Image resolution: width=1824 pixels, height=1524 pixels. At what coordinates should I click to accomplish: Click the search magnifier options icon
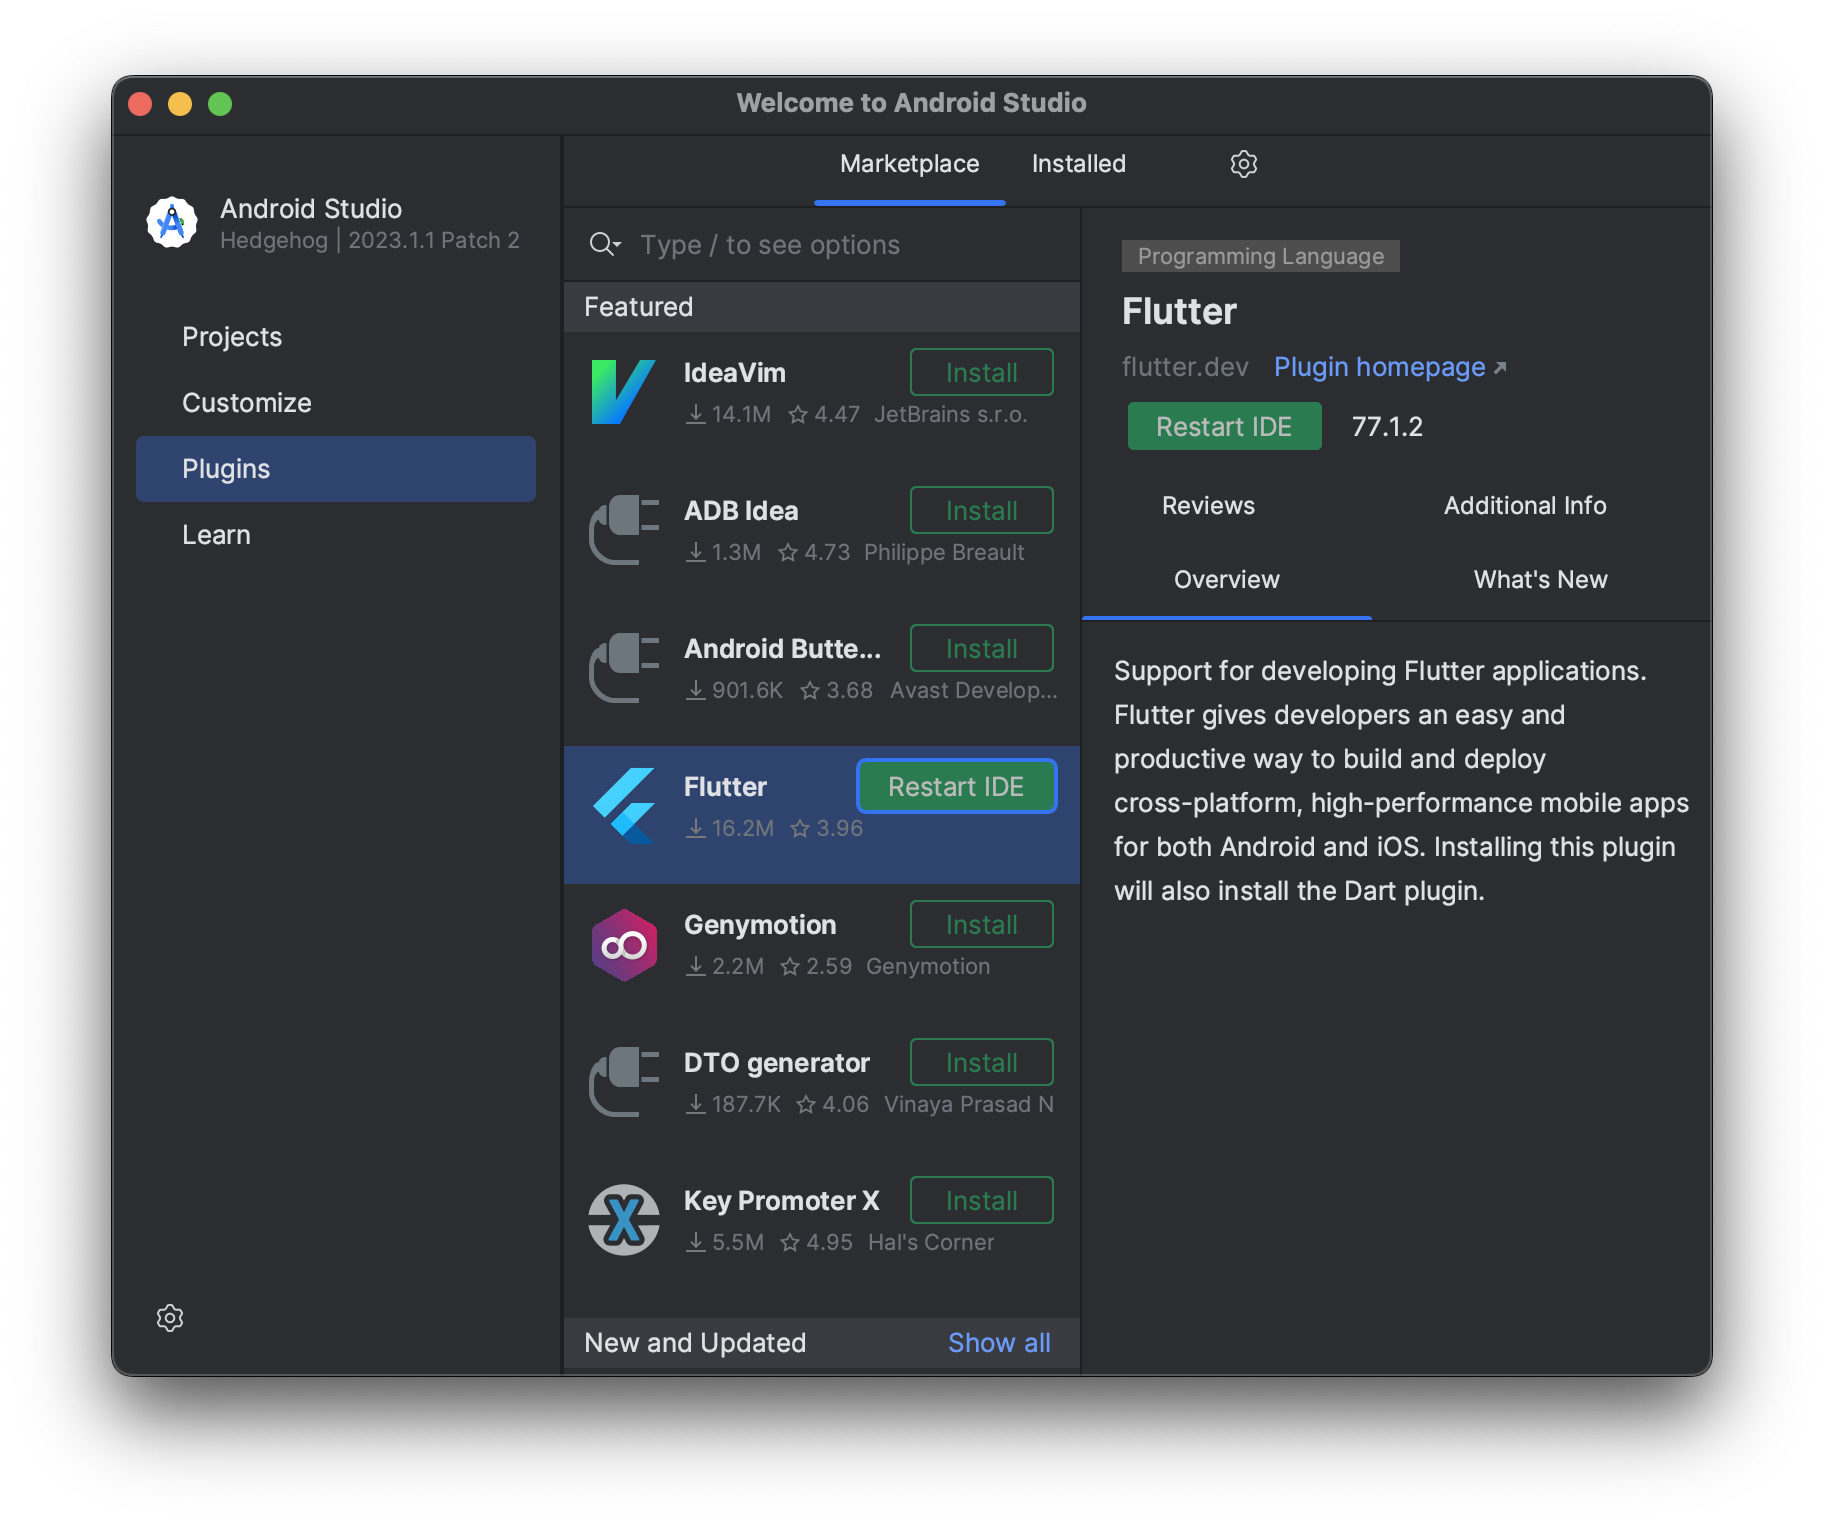(605, 245)
